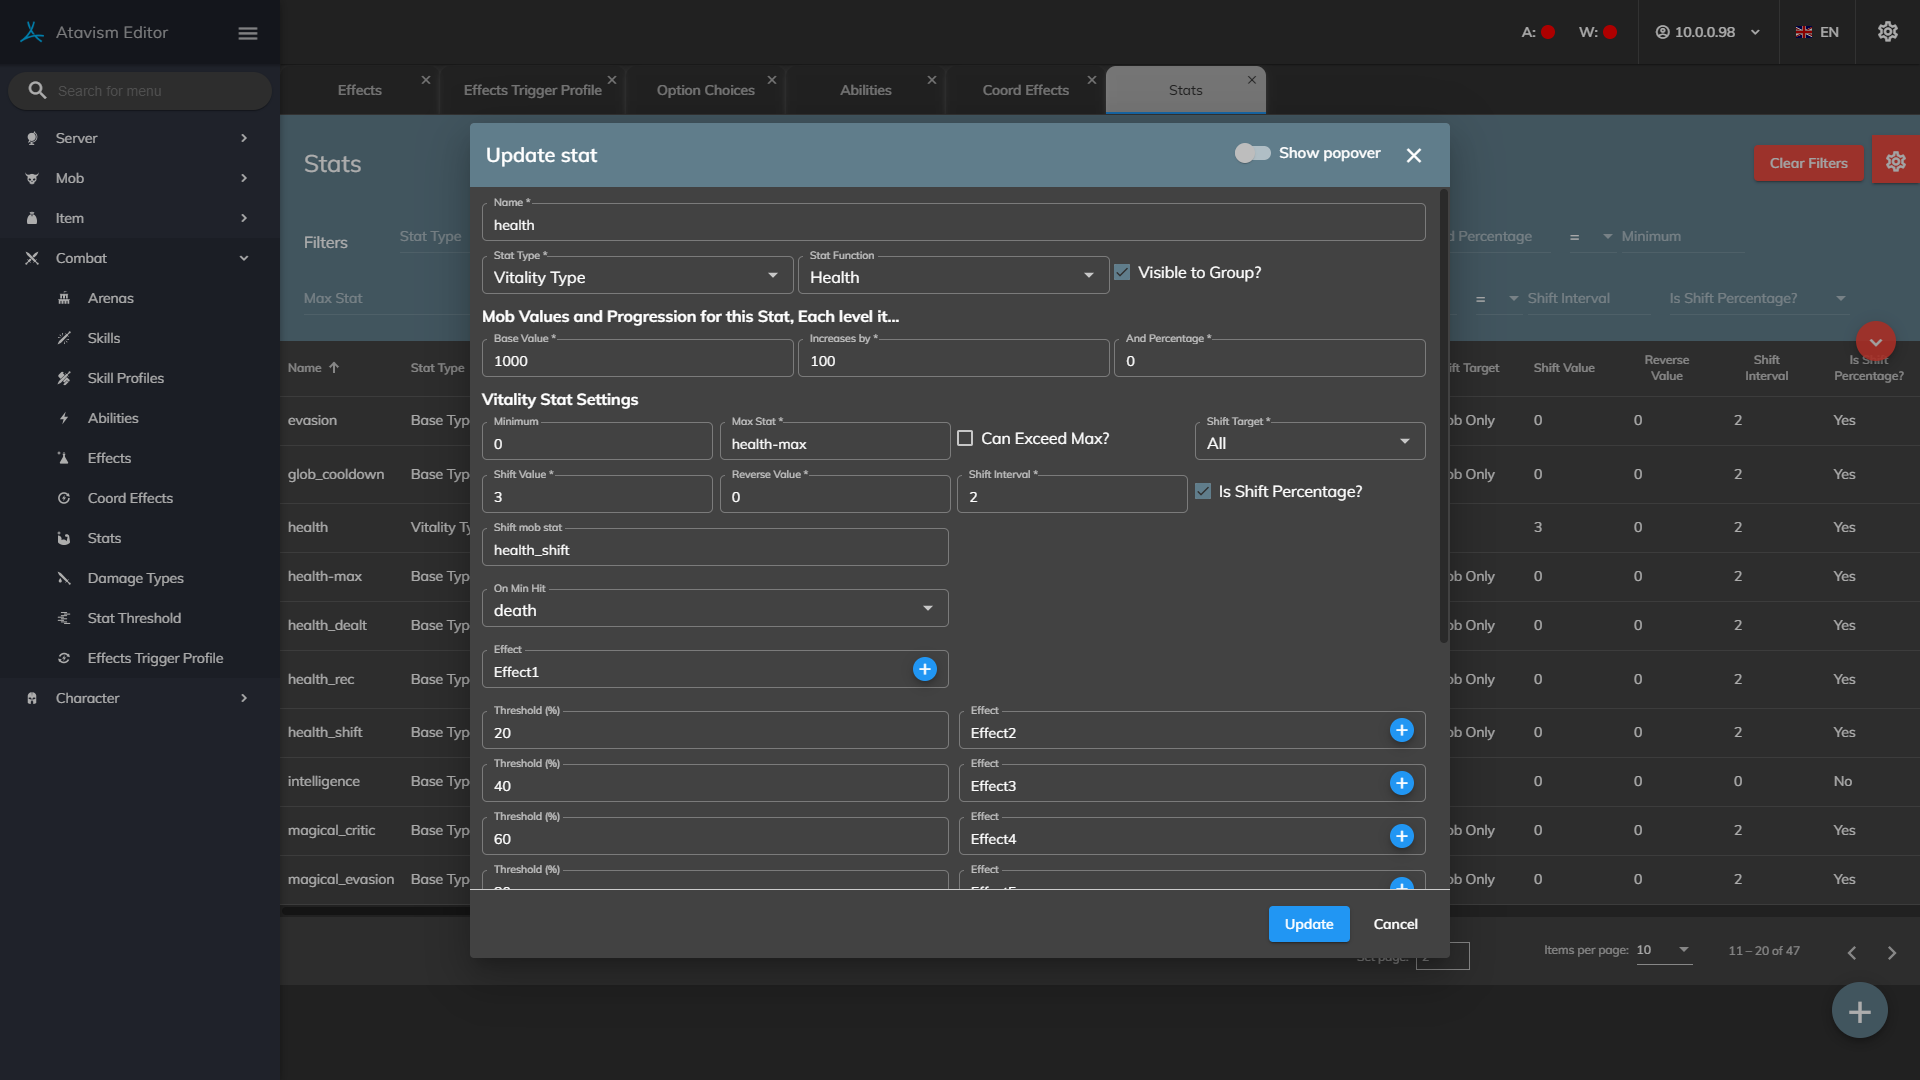Click the Base Value input field
Screen dimensions: 1920x1080
(637, 360)
